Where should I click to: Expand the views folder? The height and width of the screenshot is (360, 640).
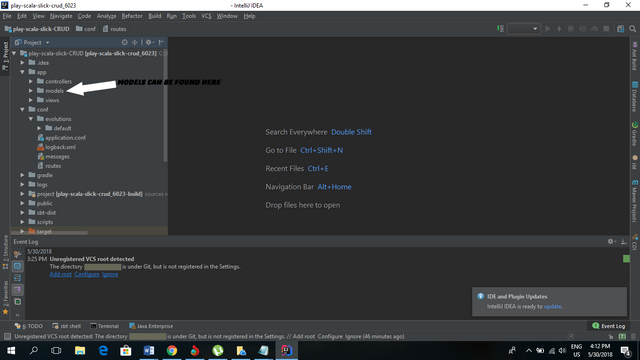(31, 100)
